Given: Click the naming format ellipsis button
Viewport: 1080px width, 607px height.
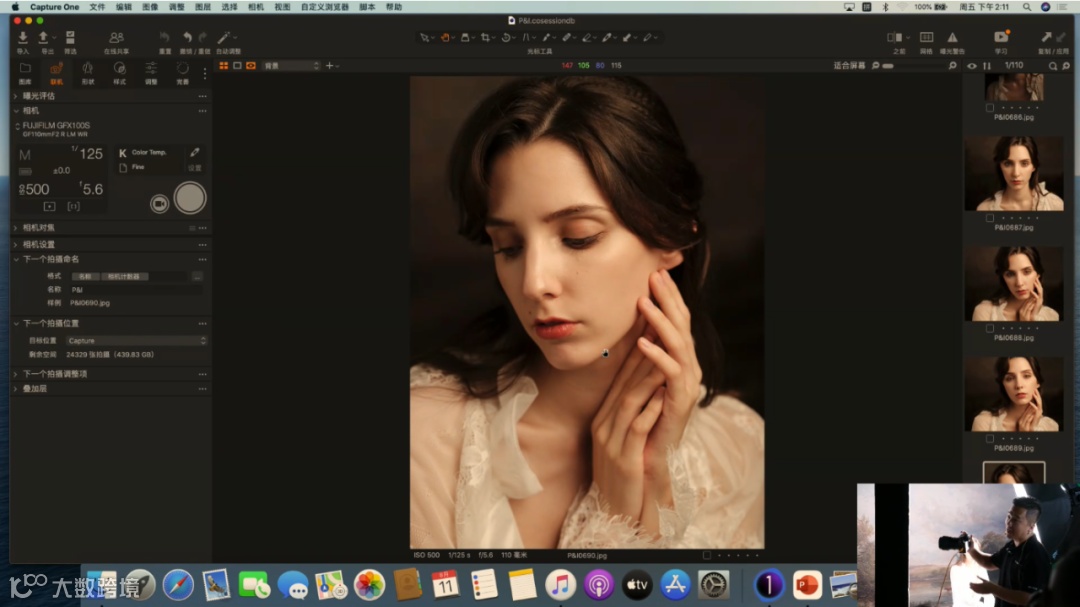Looking at the screenshot, I should (197, 276).
